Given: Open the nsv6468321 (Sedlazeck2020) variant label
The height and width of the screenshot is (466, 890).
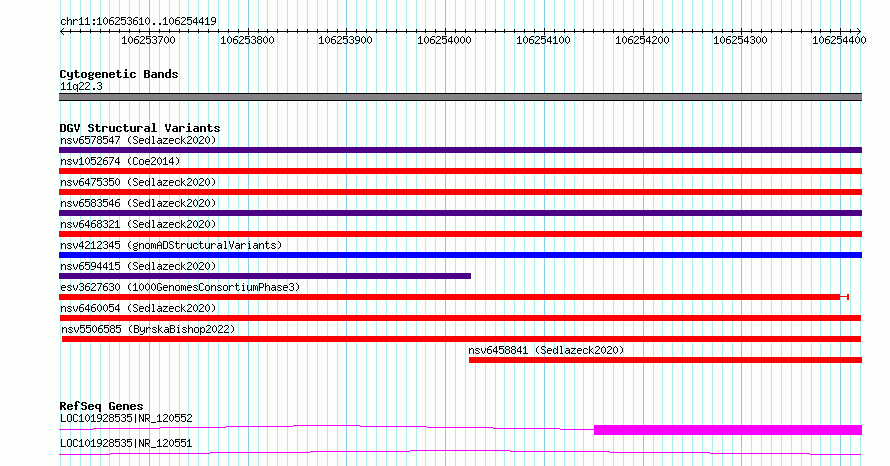Looking at the screenshot, I should pyautogui.click(x=138, y=224).
